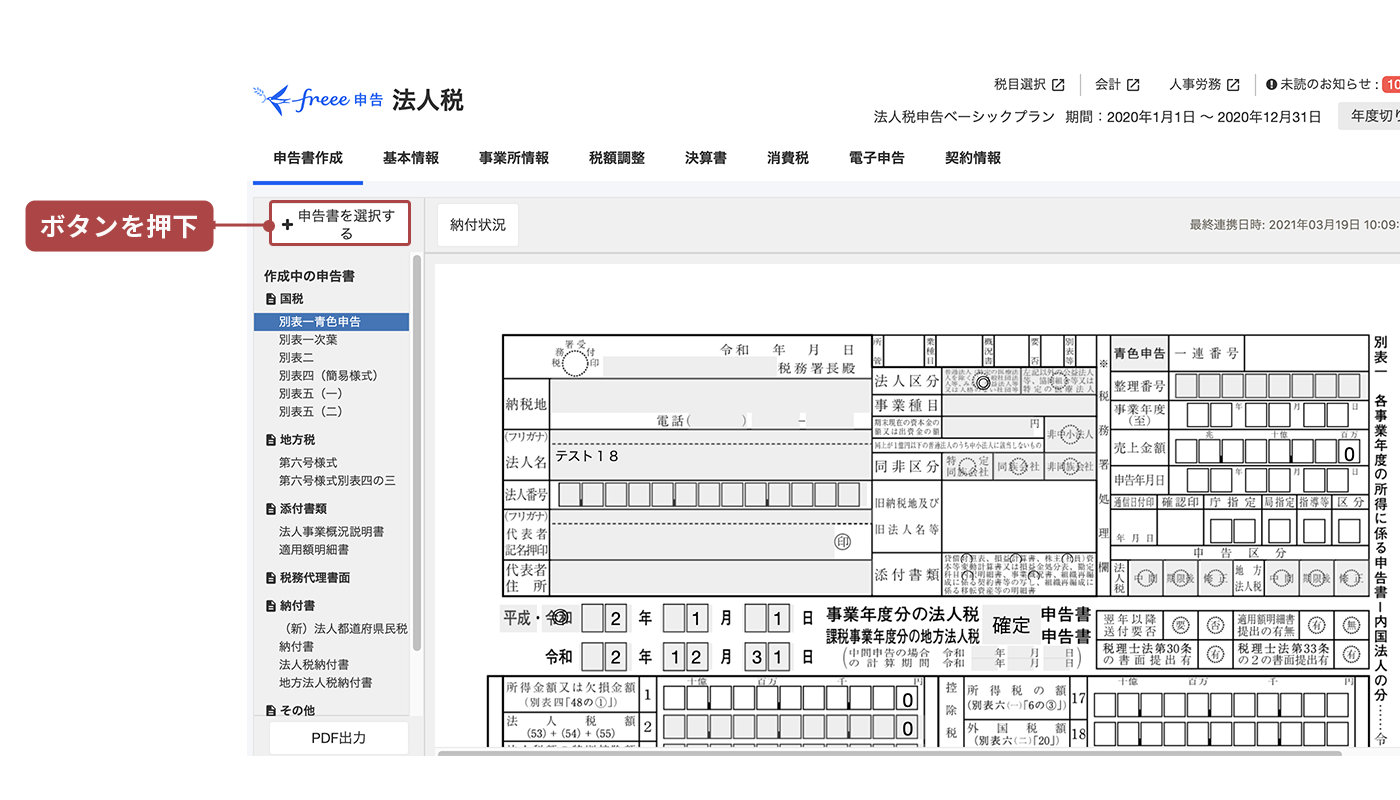Screen dimensions: 1400x800
Task: Select 別表二 in the sidebar list
Action: 298,357
